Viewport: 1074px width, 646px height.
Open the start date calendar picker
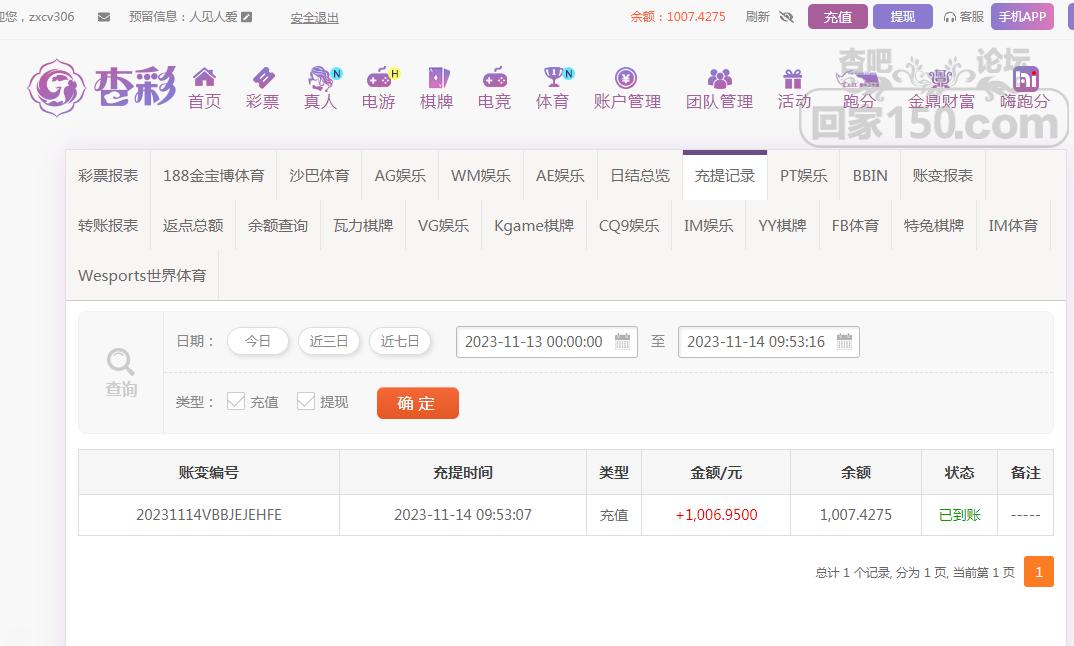622,342
